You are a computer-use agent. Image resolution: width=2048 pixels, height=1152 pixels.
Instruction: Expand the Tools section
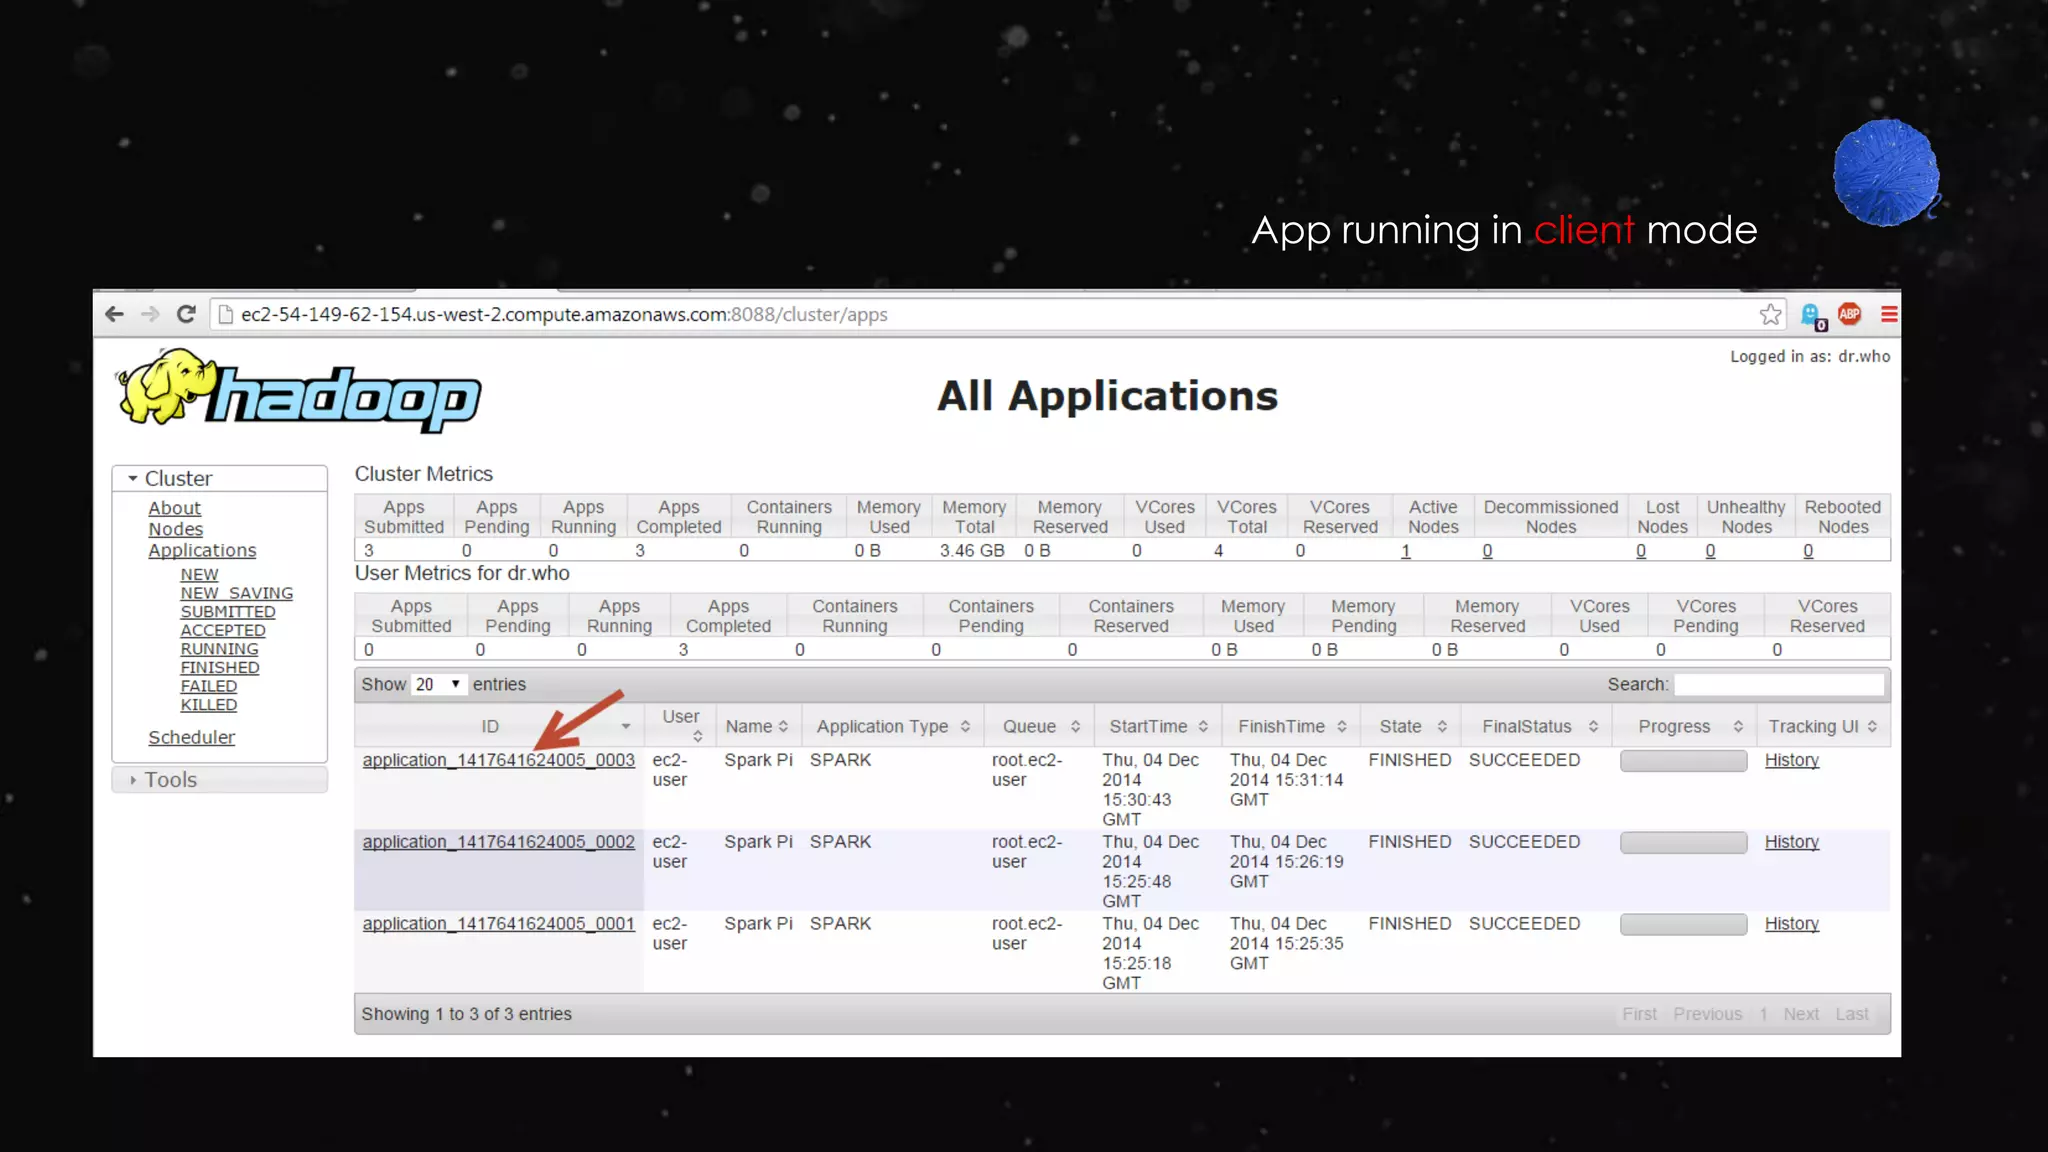point(220,780)
